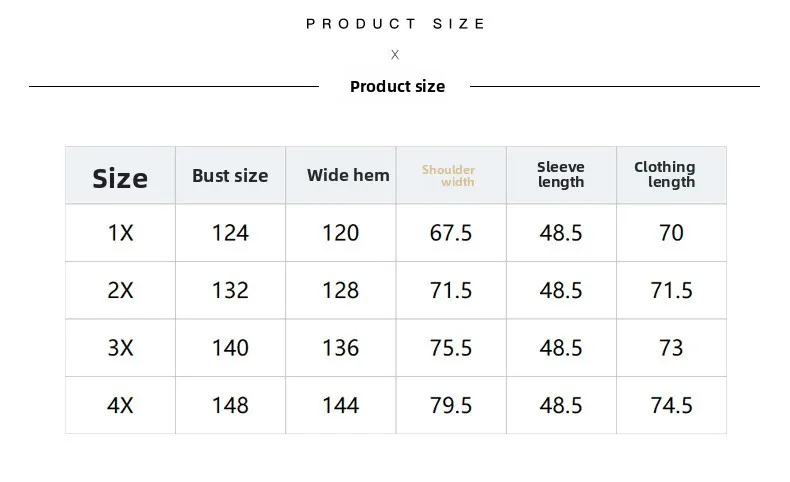Screen dimensions: 790x482
Task: Click the small 'X' below the title
Action: click(x=395, y=55)
